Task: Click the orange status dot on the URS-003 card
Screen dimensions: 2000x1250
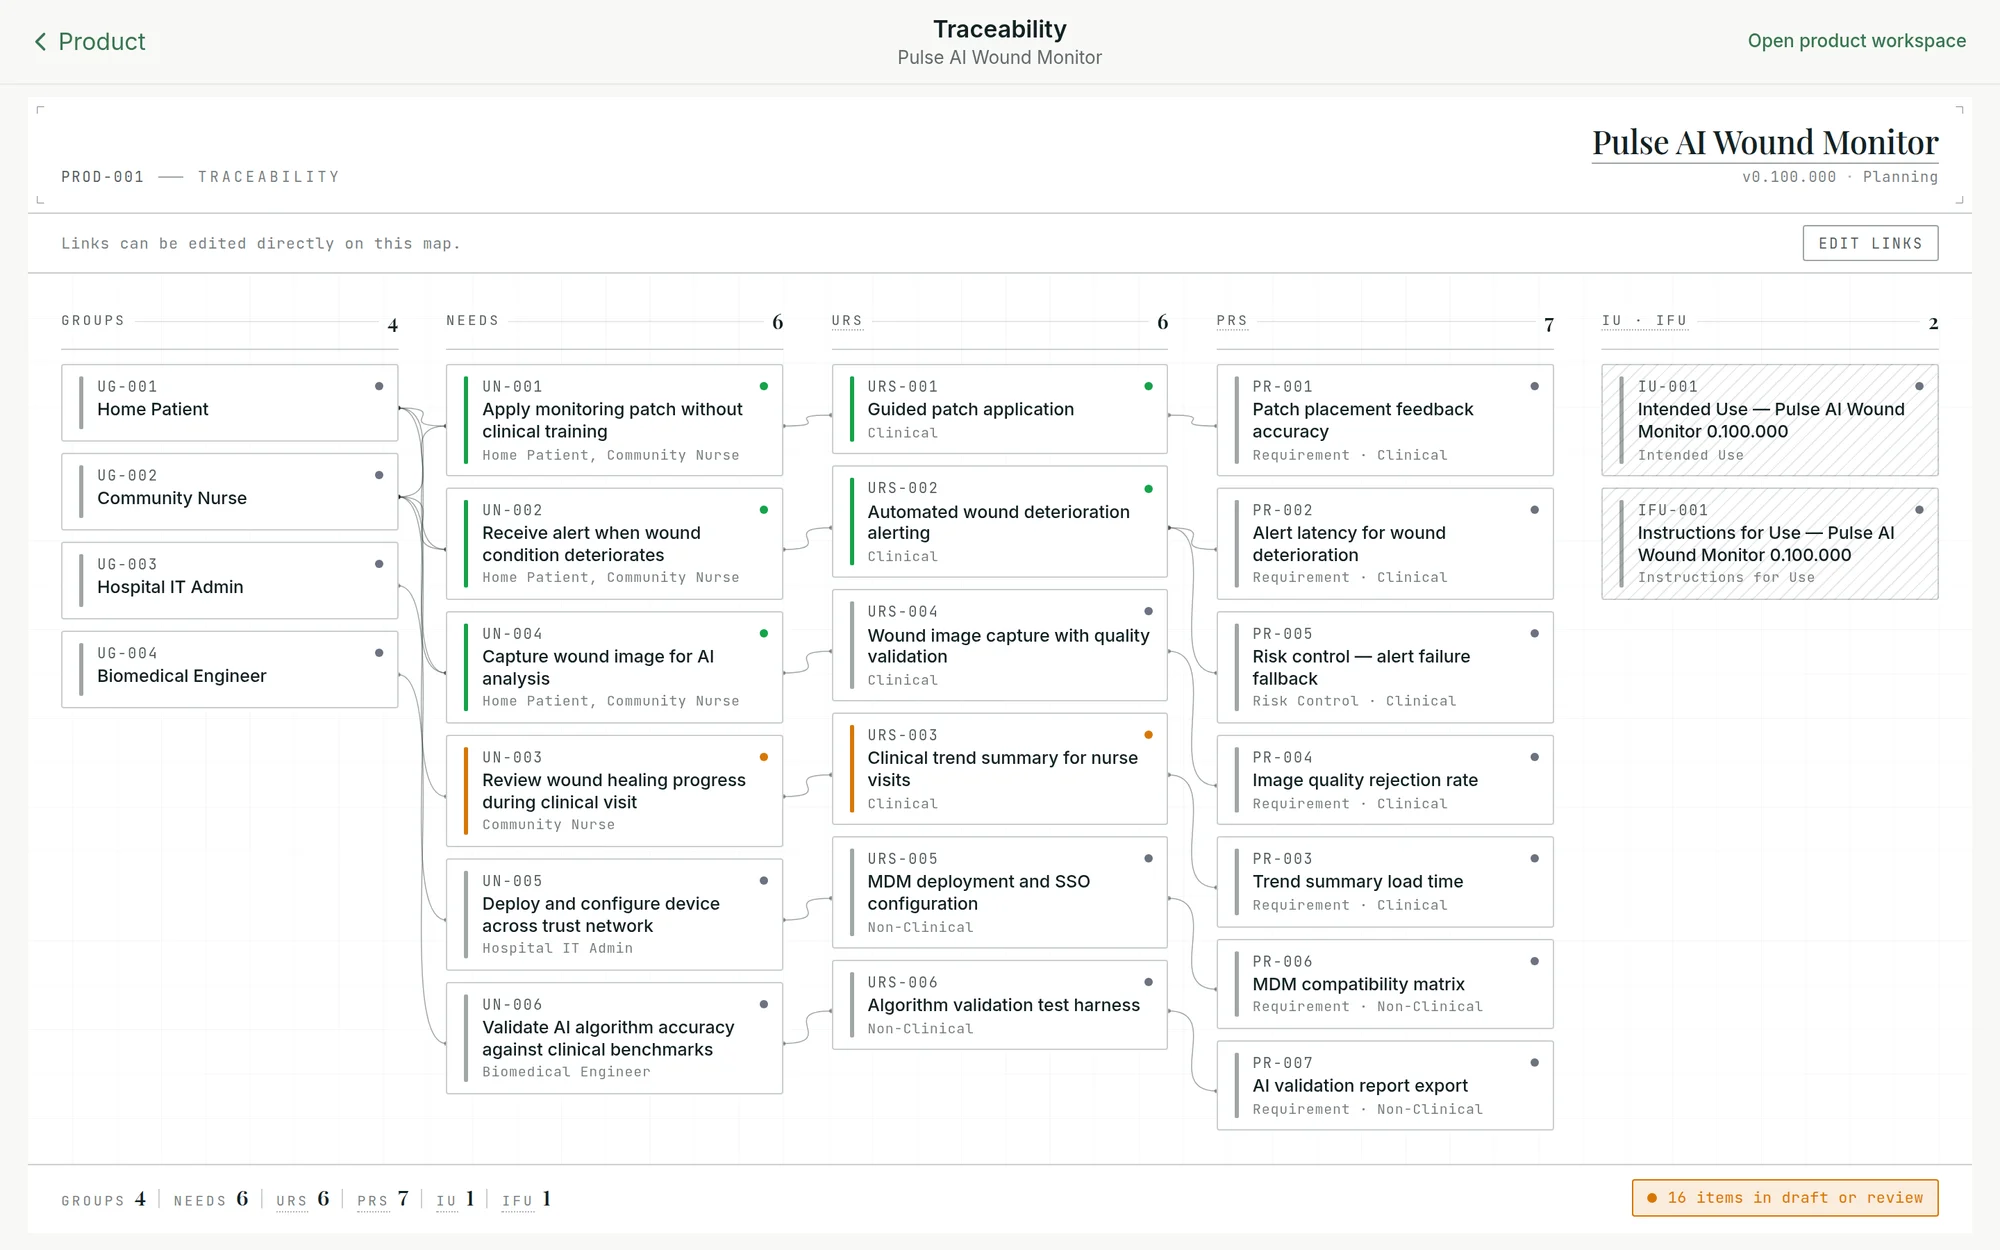Action: [x=1149, y=735]
